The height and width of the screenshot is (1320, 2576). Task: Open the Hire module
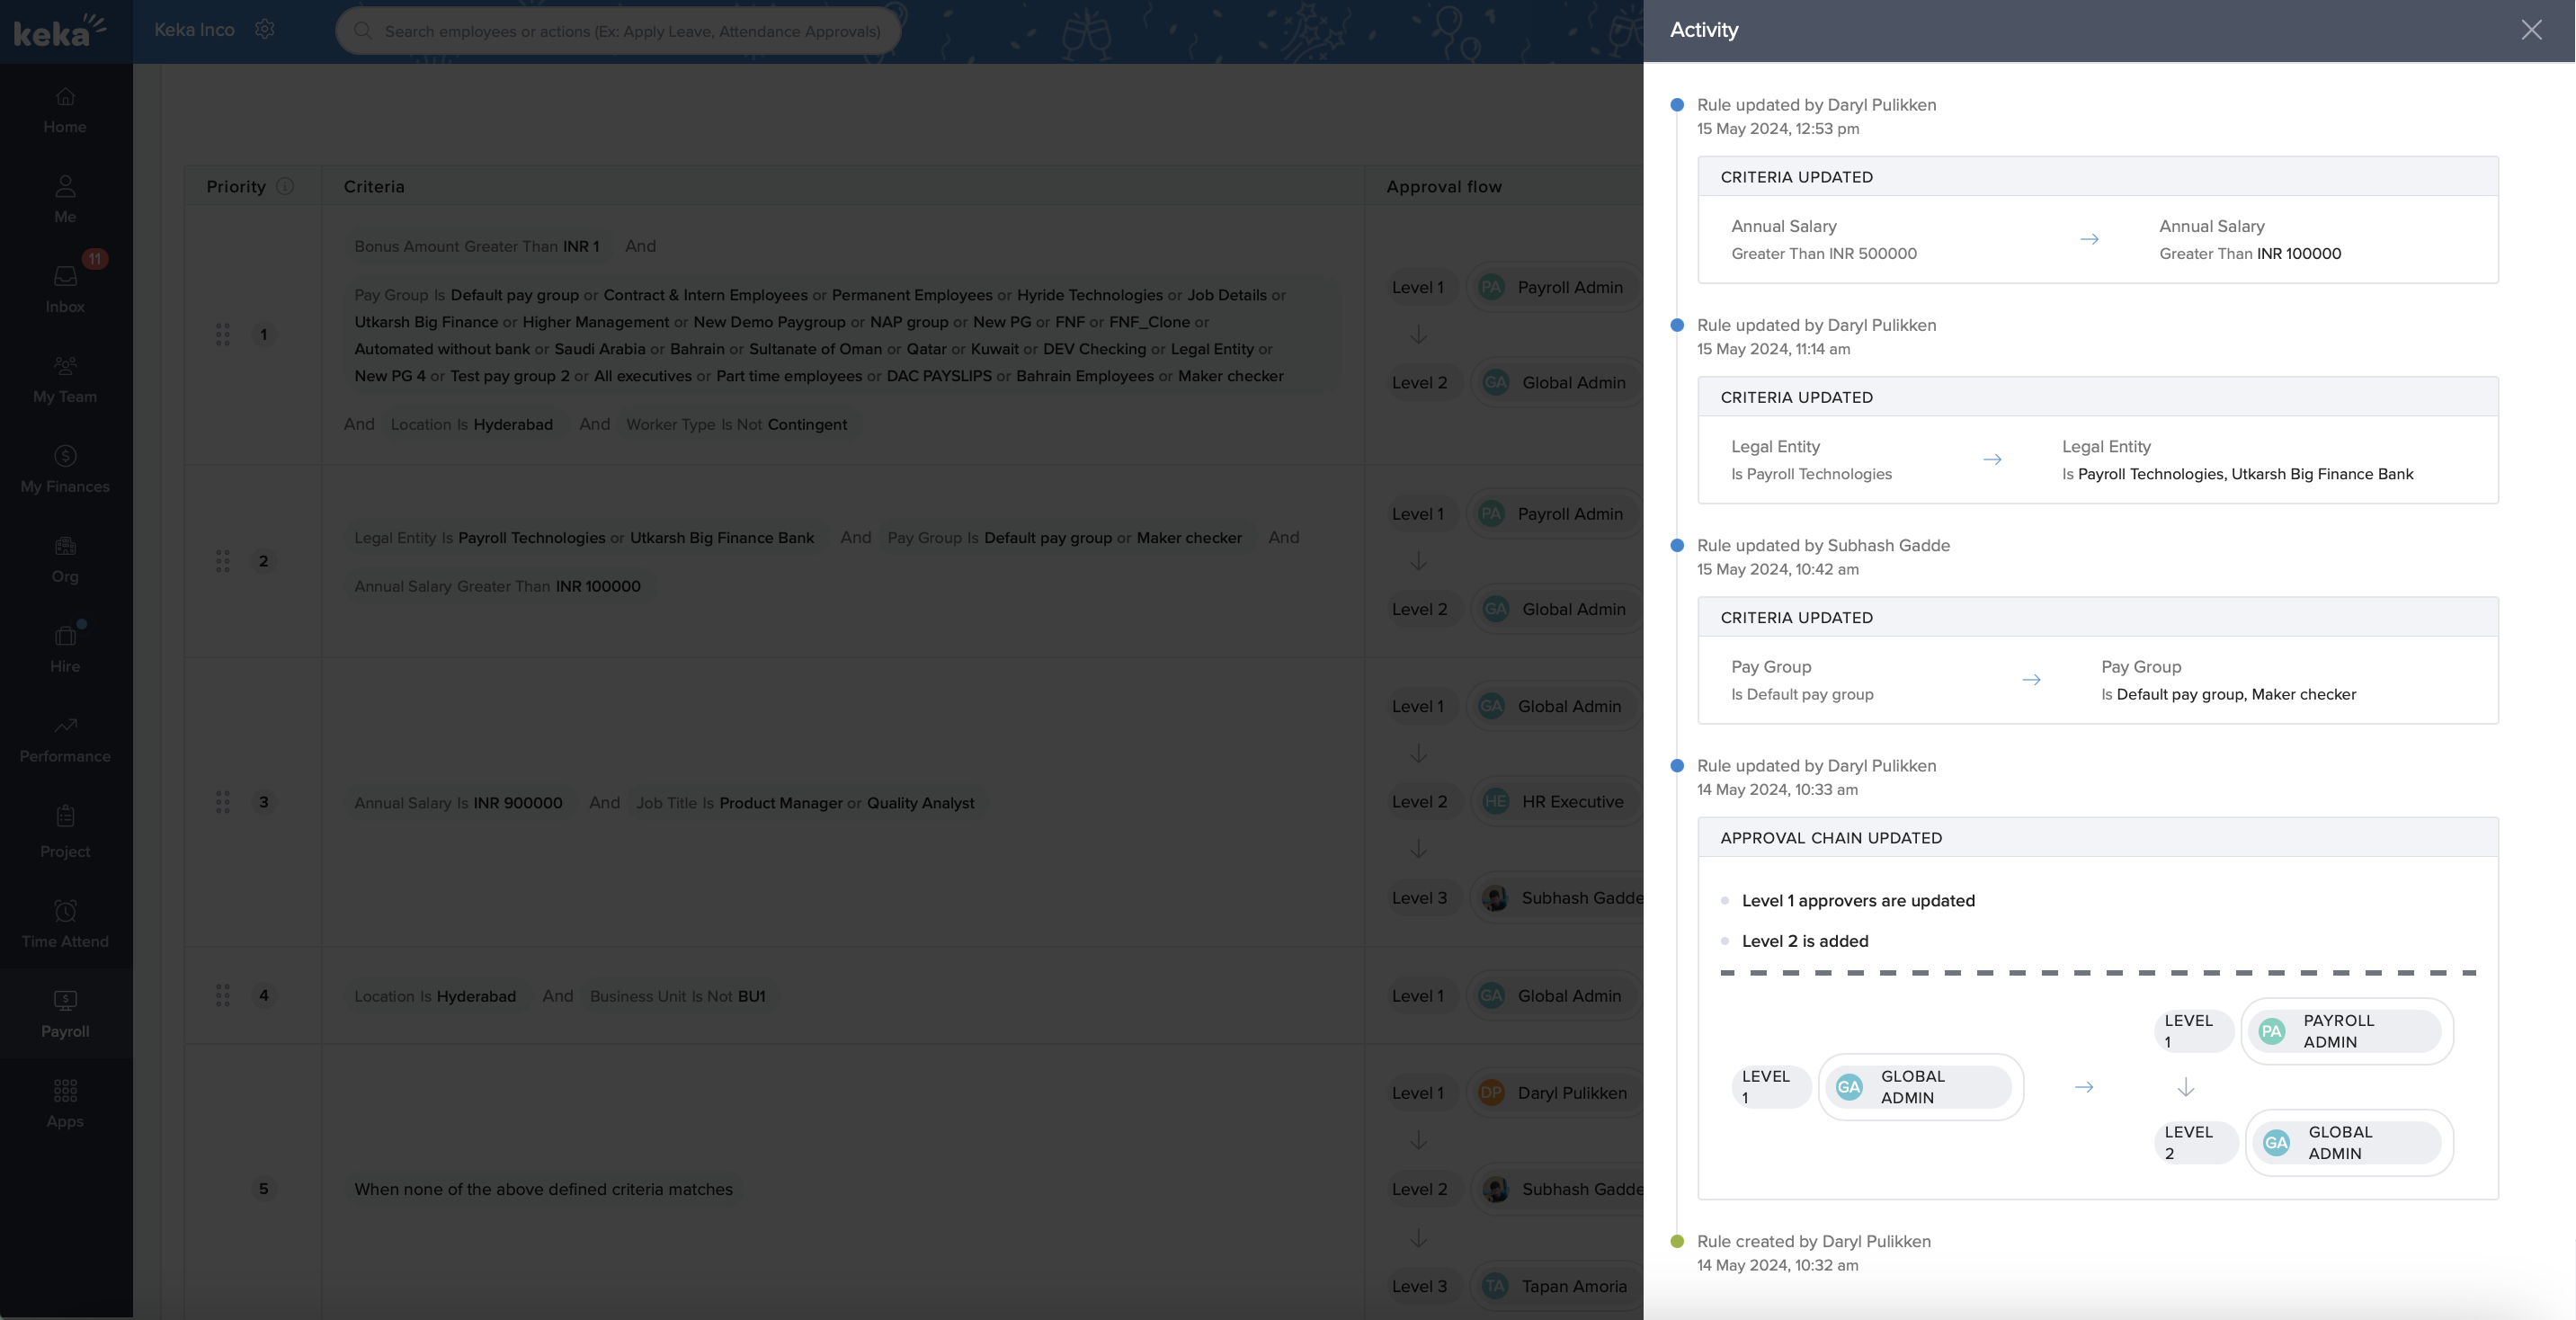(x=65, y=648)
